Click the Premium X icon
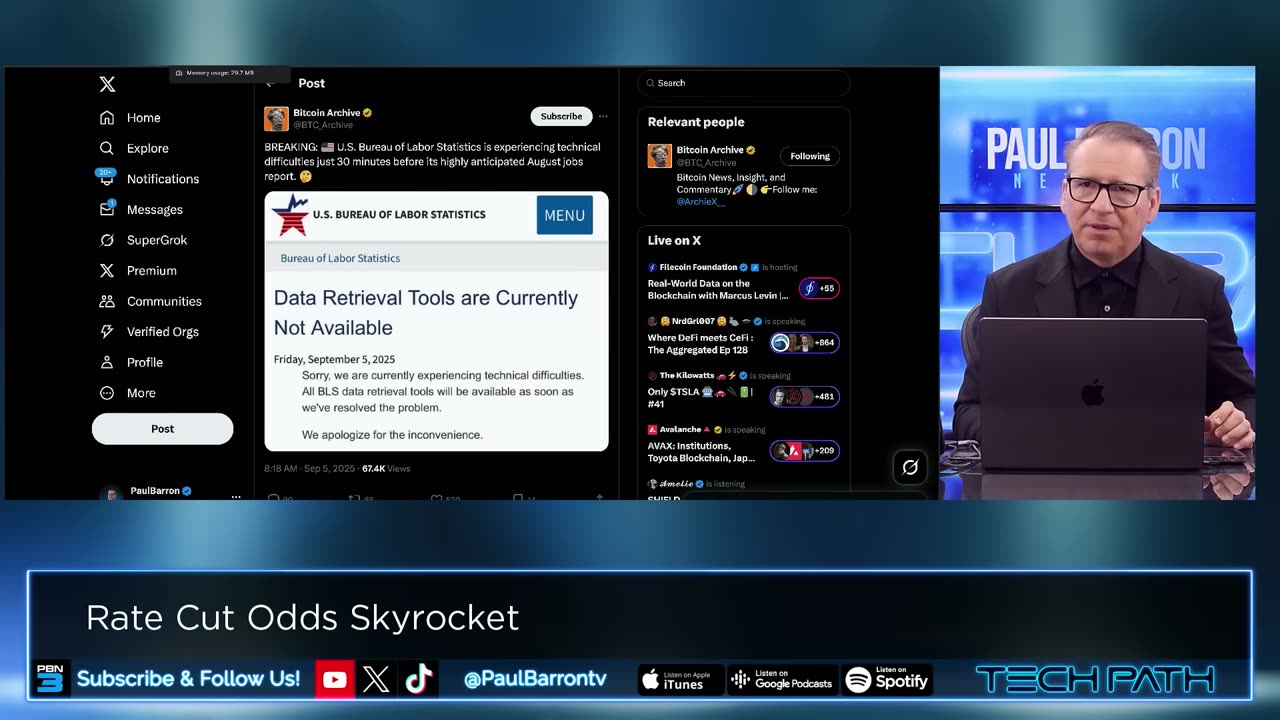Screen dimensions: 1280x720 click(107, 271)
